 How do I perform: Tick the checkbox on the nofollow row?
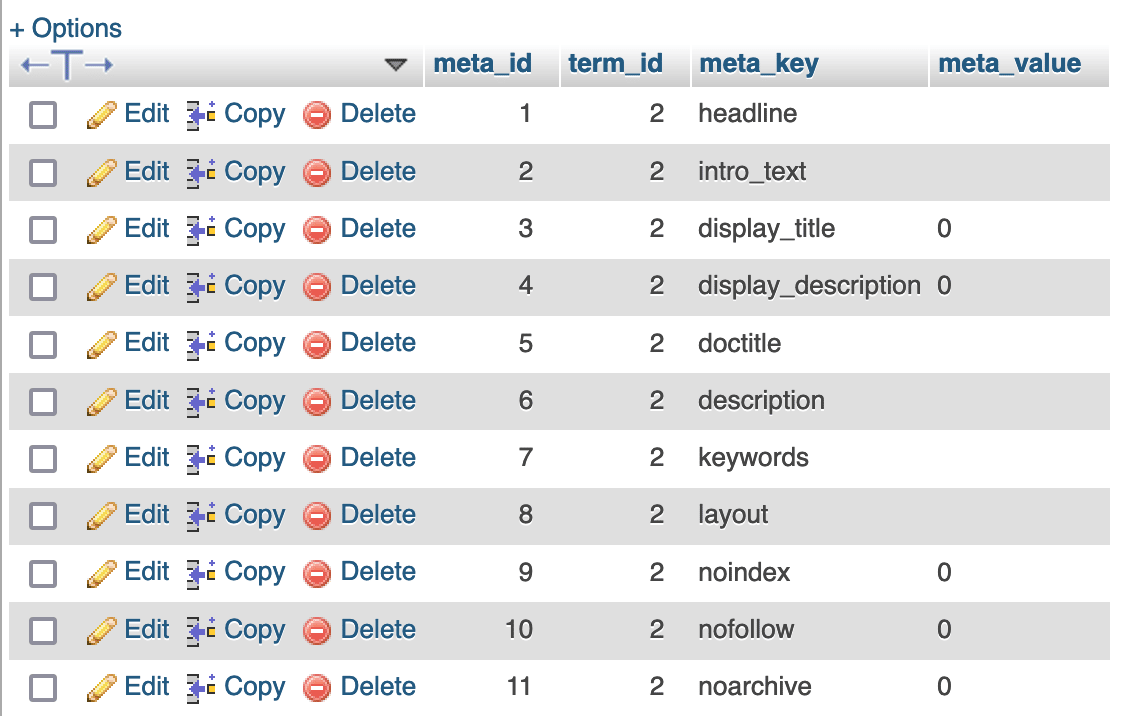click(42, 630)
